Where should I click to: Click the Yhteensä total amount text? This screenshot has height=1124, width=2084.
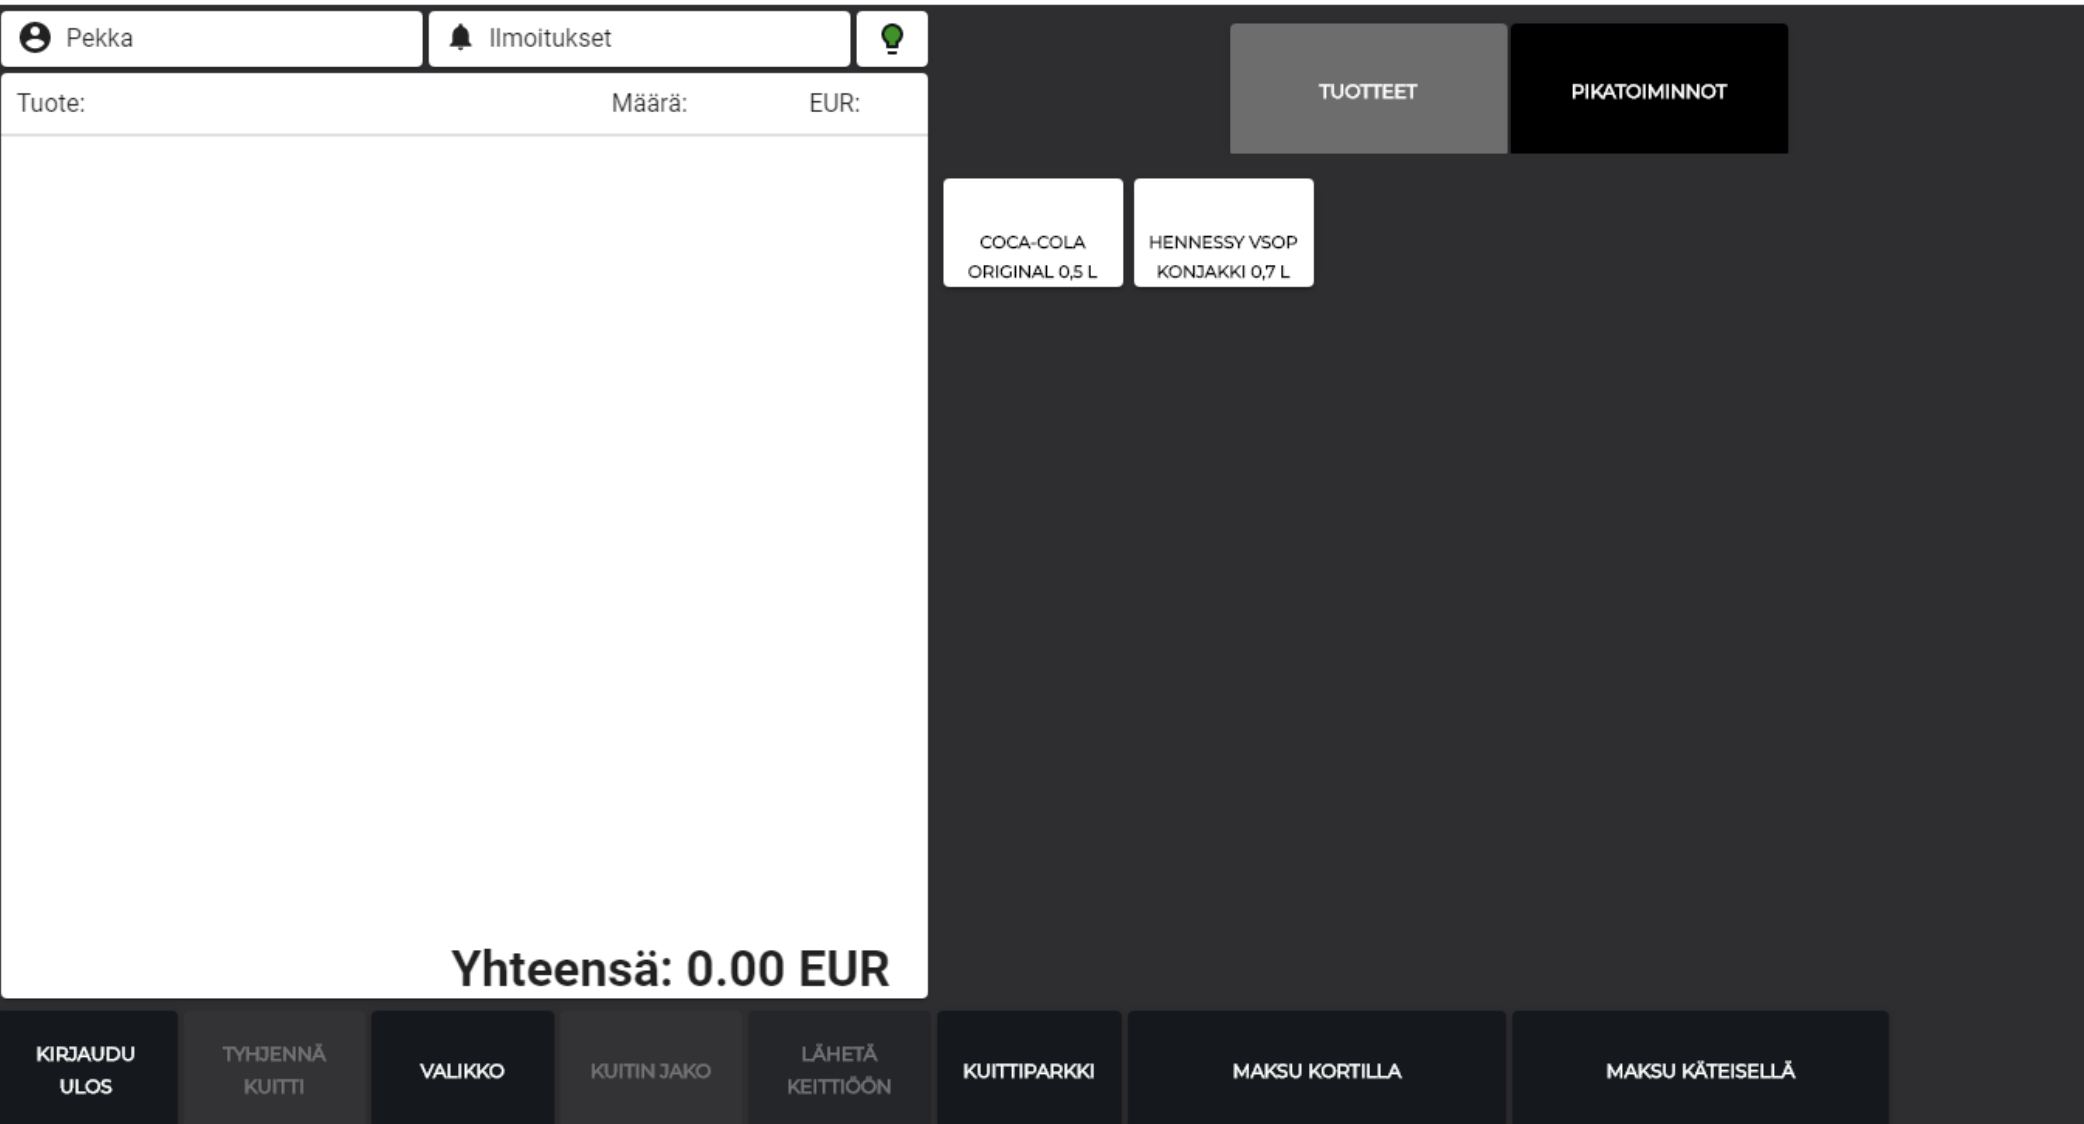tap(670, 968)
